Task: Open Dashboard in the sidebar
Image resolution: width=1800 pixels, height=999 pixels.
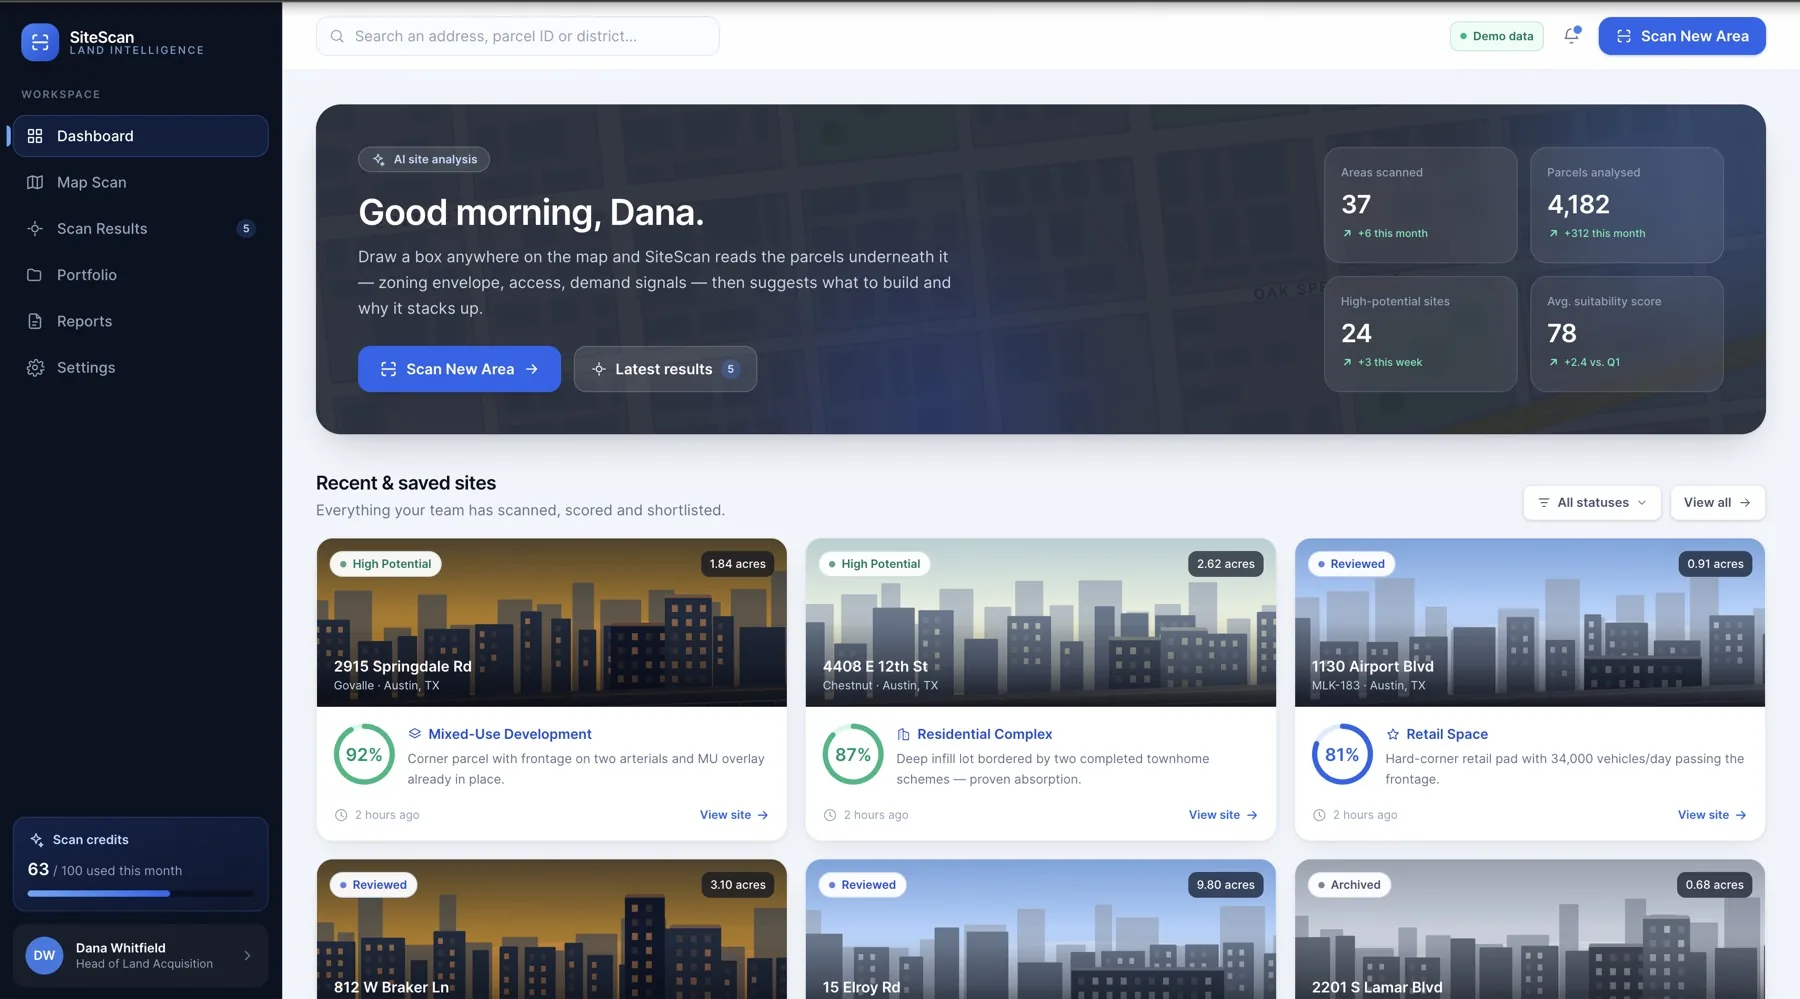Action: click(x=140, y=136)
